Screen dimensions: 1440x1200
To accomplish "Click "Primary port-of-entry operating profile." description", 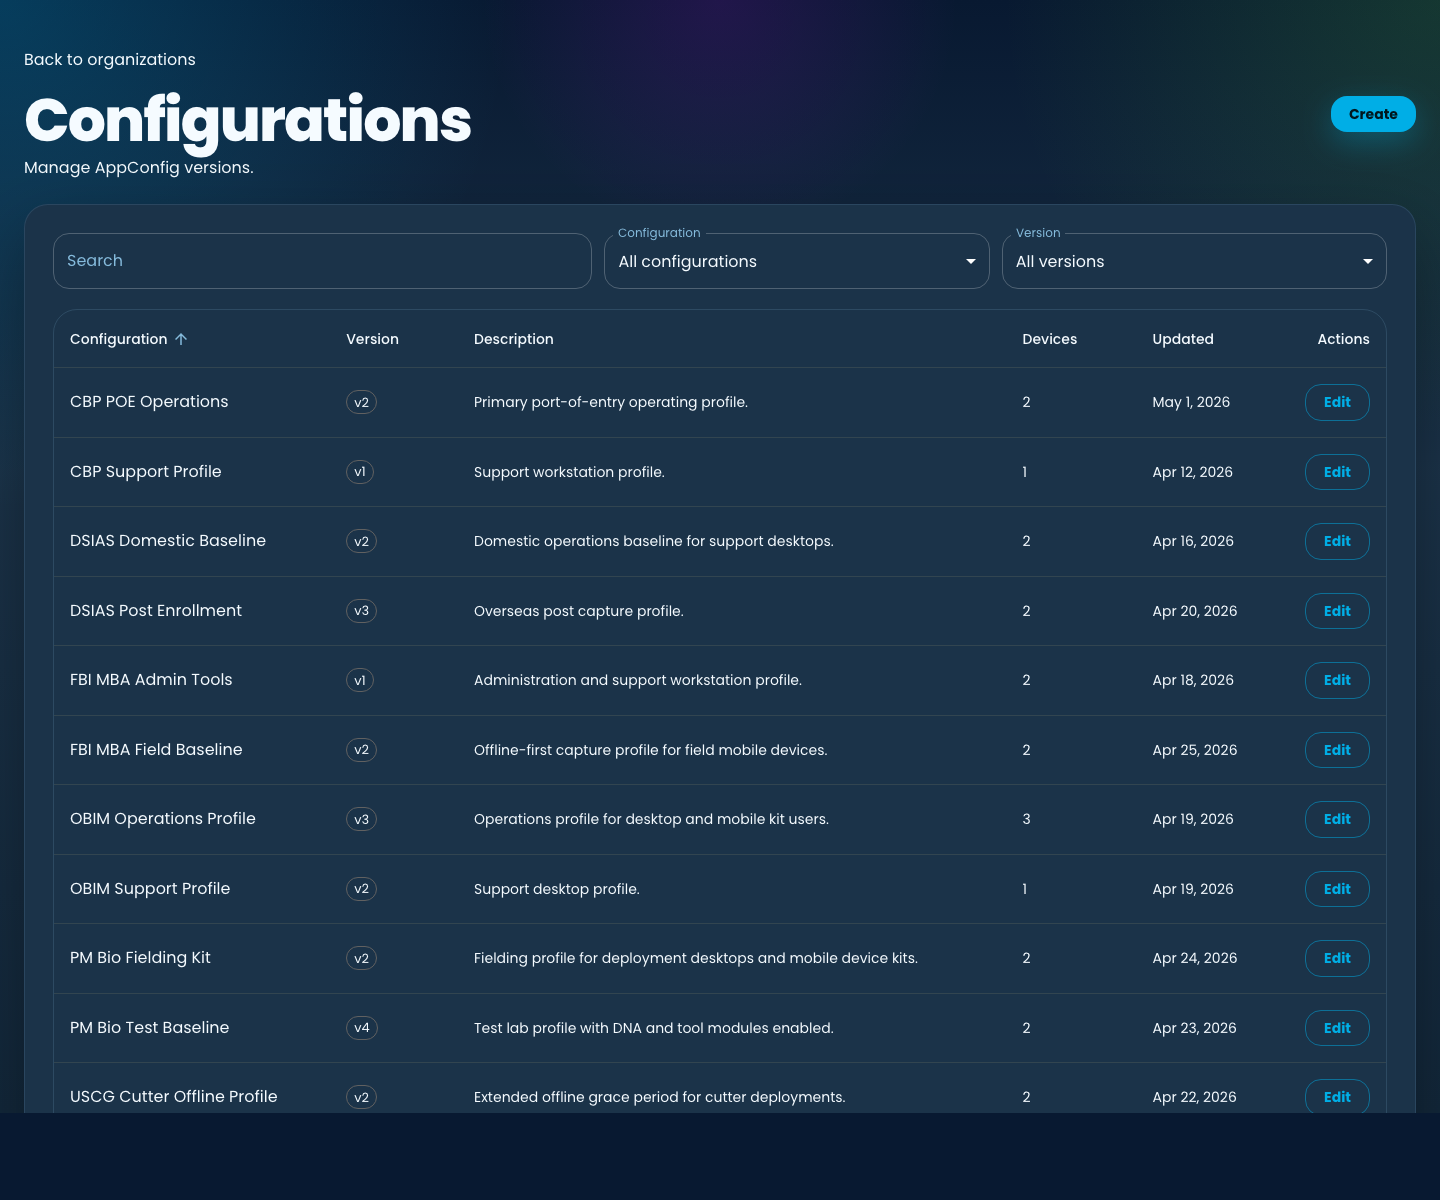I will pos(611,402).
